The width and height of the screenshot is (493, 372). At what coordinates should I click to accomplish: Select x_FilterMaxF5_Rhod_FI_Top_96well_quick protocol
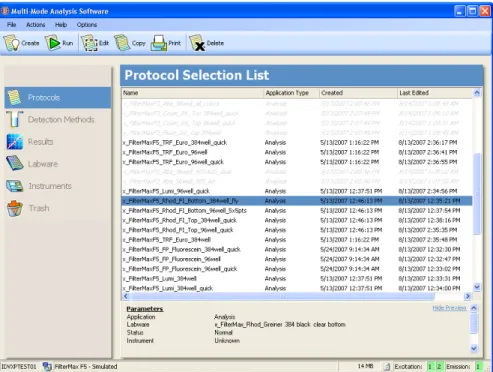[x=297, y=230]
